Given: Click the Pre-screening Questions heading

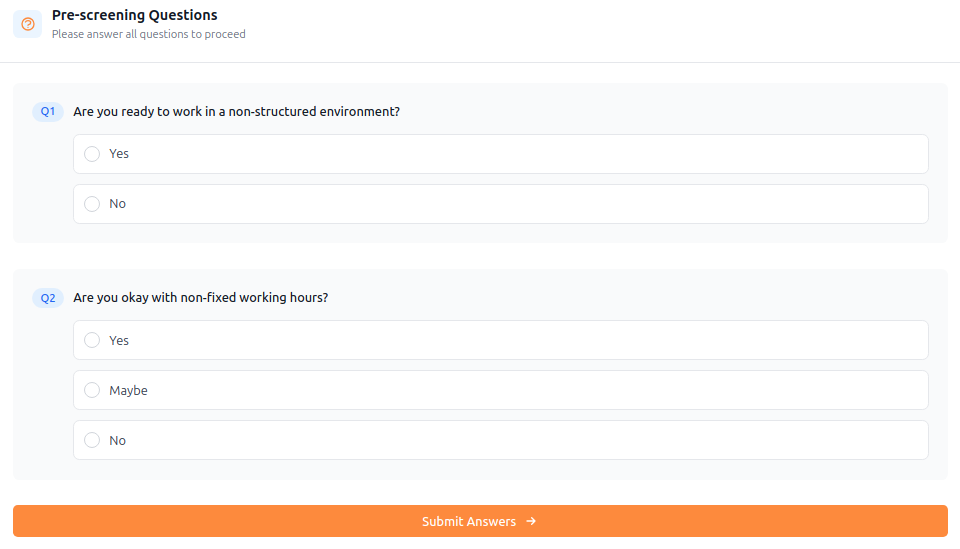Looking at the screenshot, I should tap(134, 15).
